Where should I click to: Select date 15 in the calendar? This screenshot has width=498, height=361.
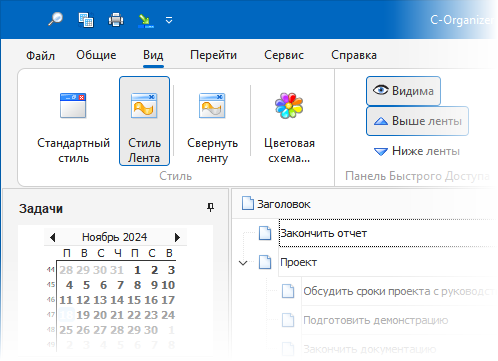point(134,300)
